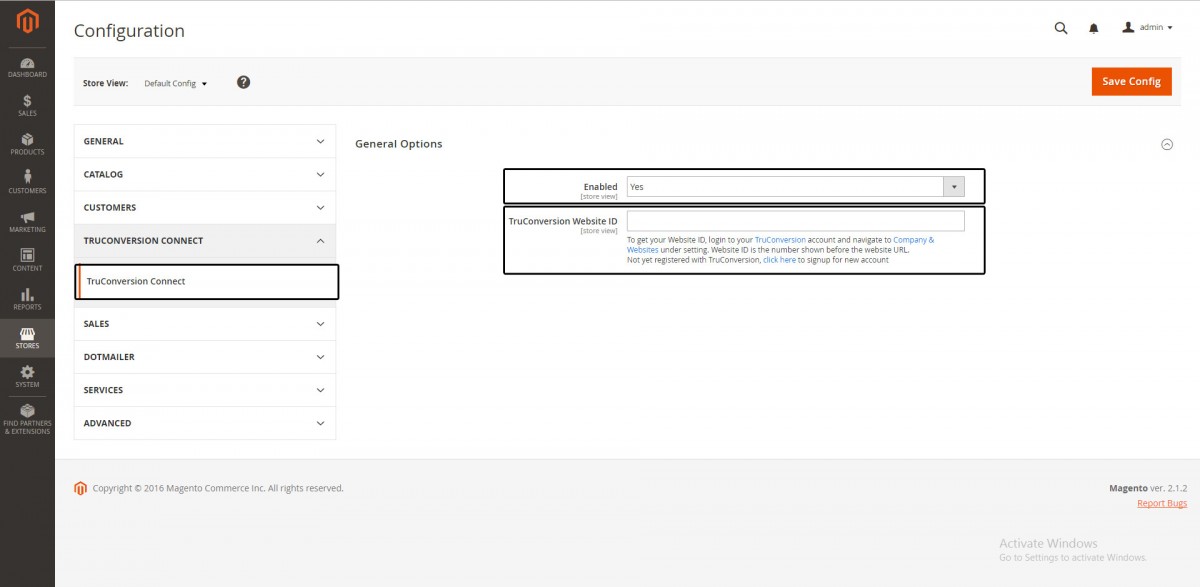Click the General Options heading text

pyautogui.click(x=398, y=144)
